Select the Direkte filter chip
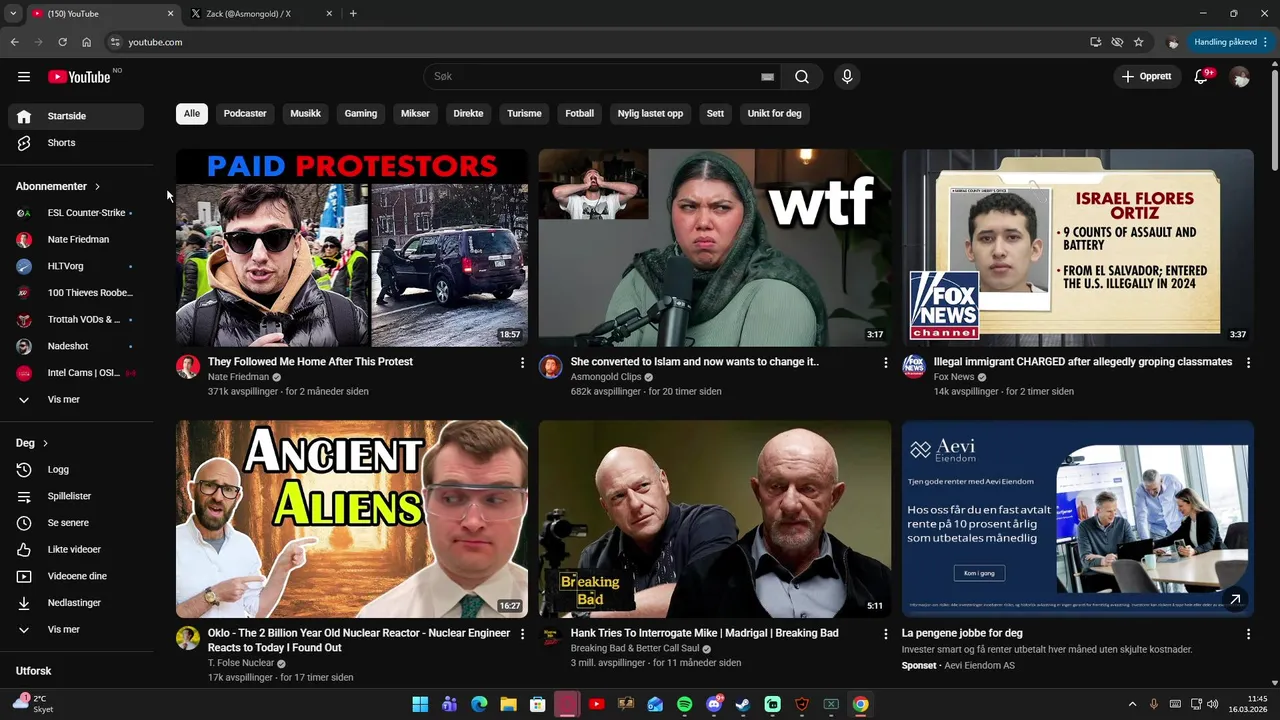Viewport: 1280px width, 720px height. [468, 114]
